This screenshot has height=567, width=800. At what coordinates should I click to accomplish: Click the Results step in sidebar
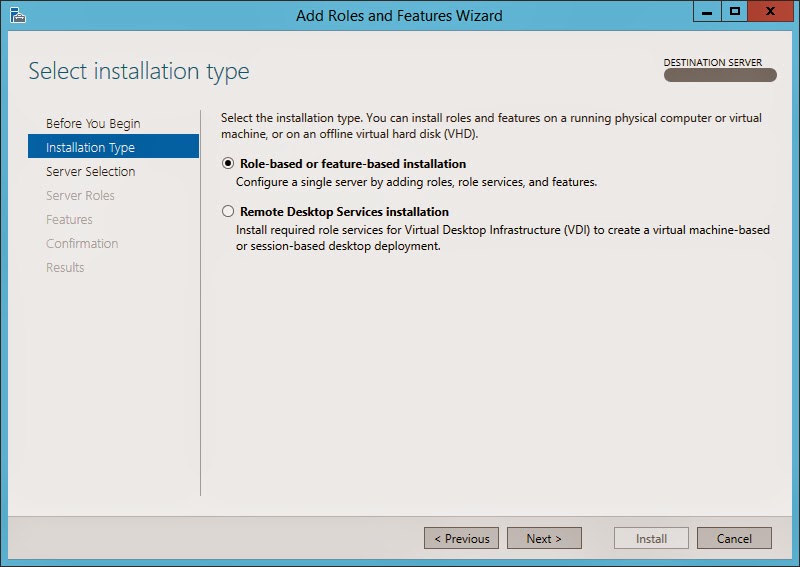(x=65, y=267)
